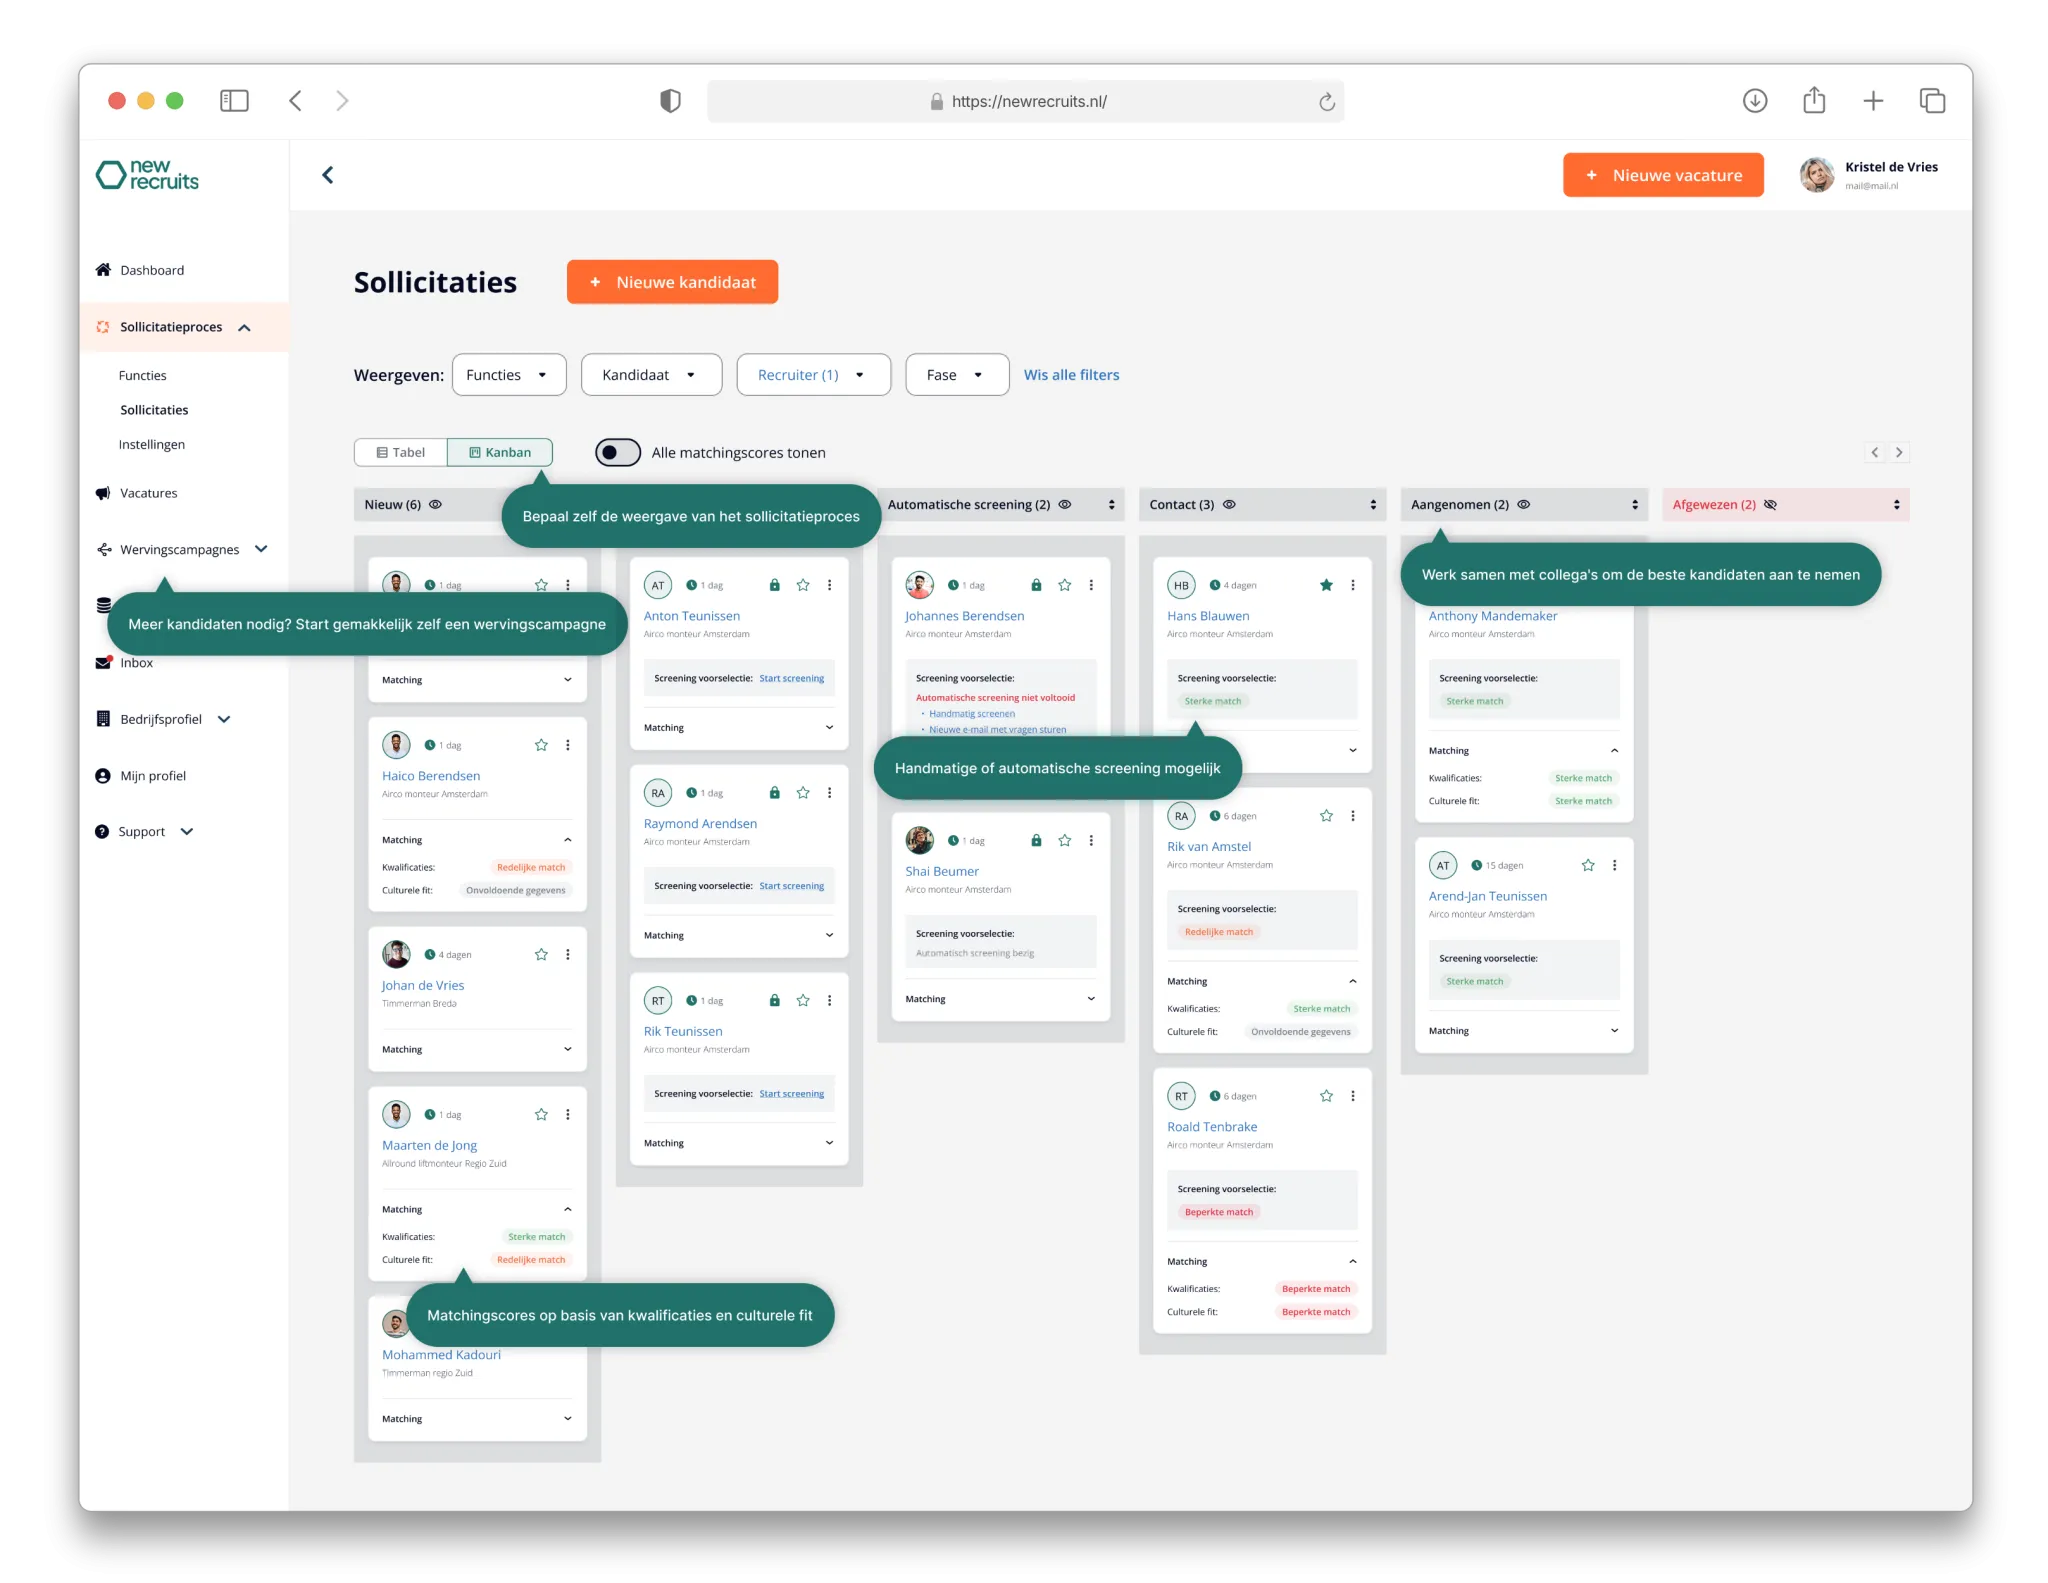Click the Nieuwe kandidaat button

(672, 281)
